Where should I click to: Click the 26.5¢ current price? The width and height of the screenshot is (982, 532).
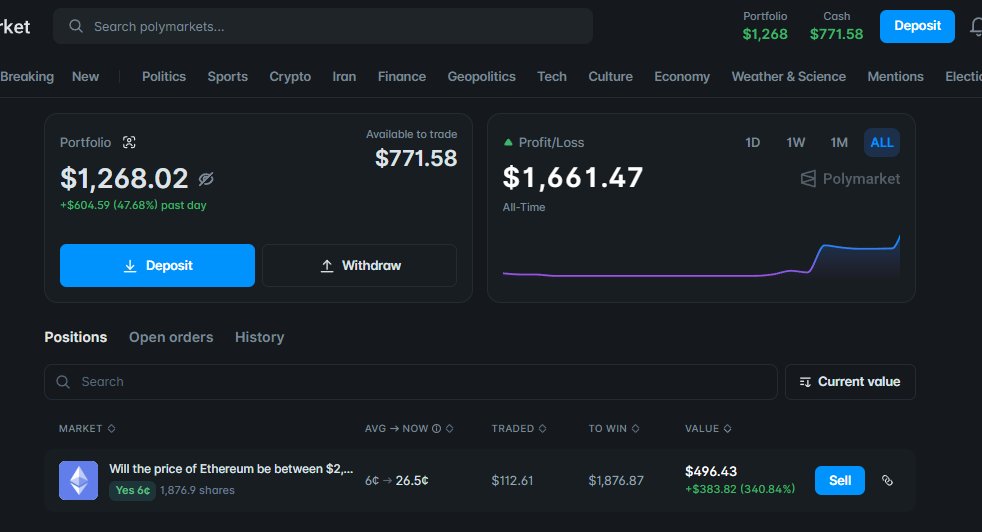tap(412, 481)
